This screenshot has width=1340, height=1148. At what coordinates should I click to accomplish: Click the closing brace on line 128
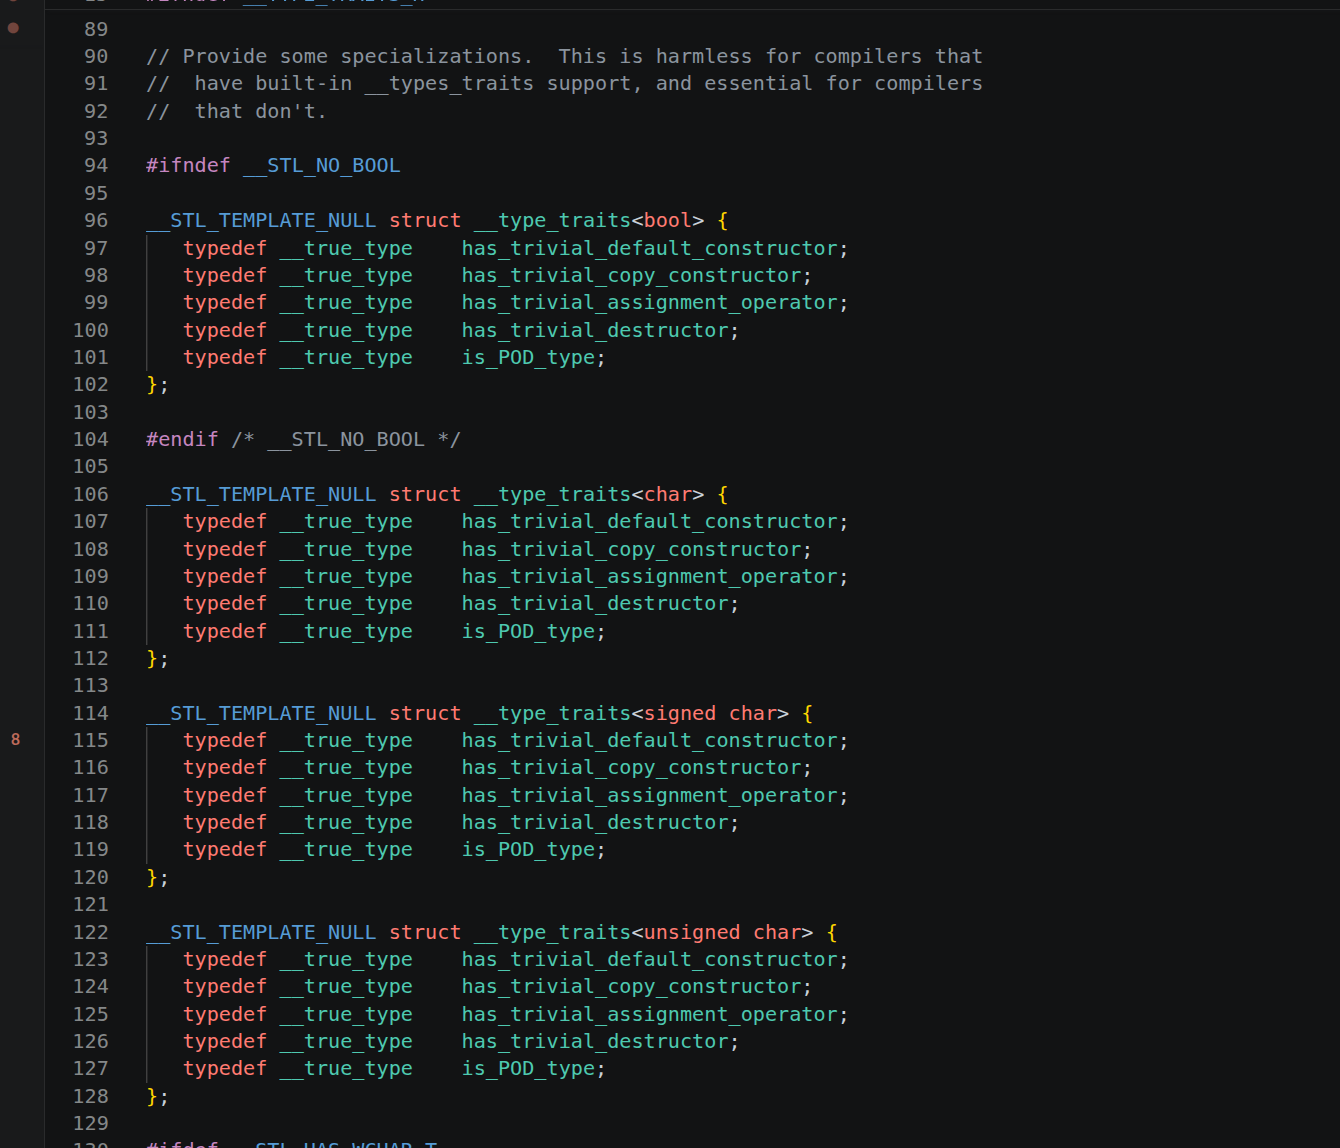coord(152,1096)
